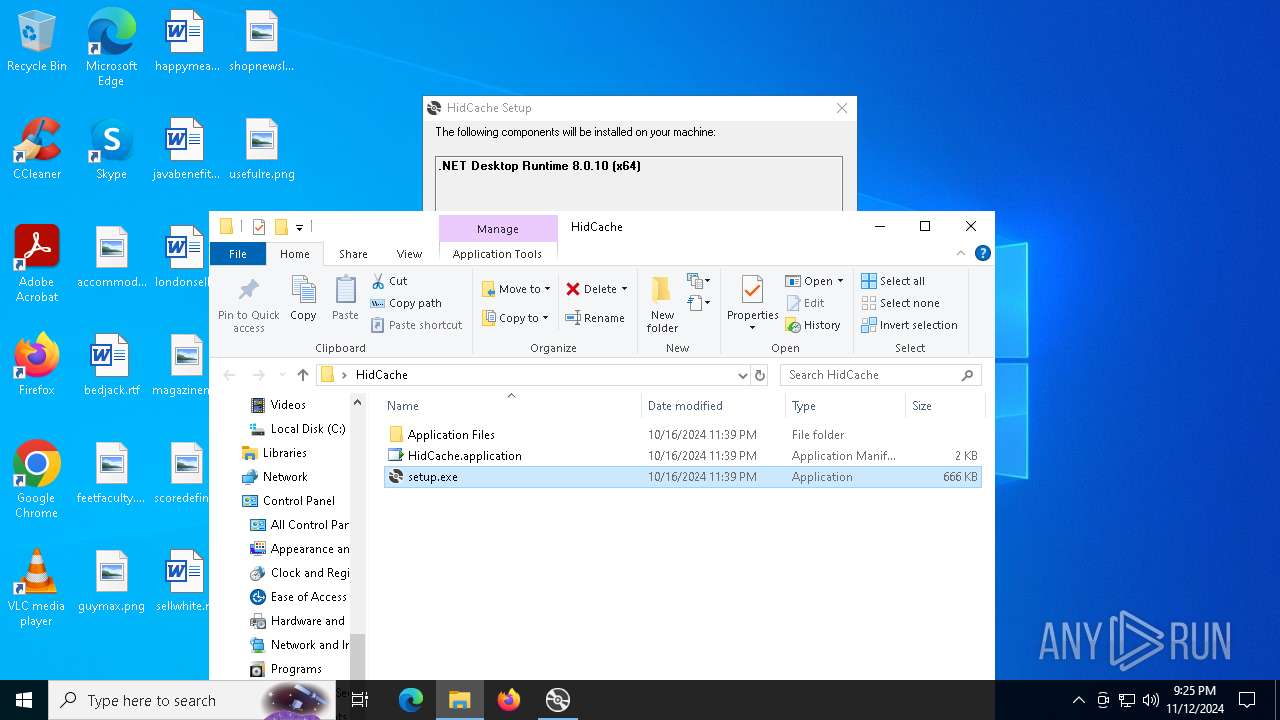Sort by Size column header
Image resolution: width=1280 pixels, height=720 pixels.
(944, 406)
